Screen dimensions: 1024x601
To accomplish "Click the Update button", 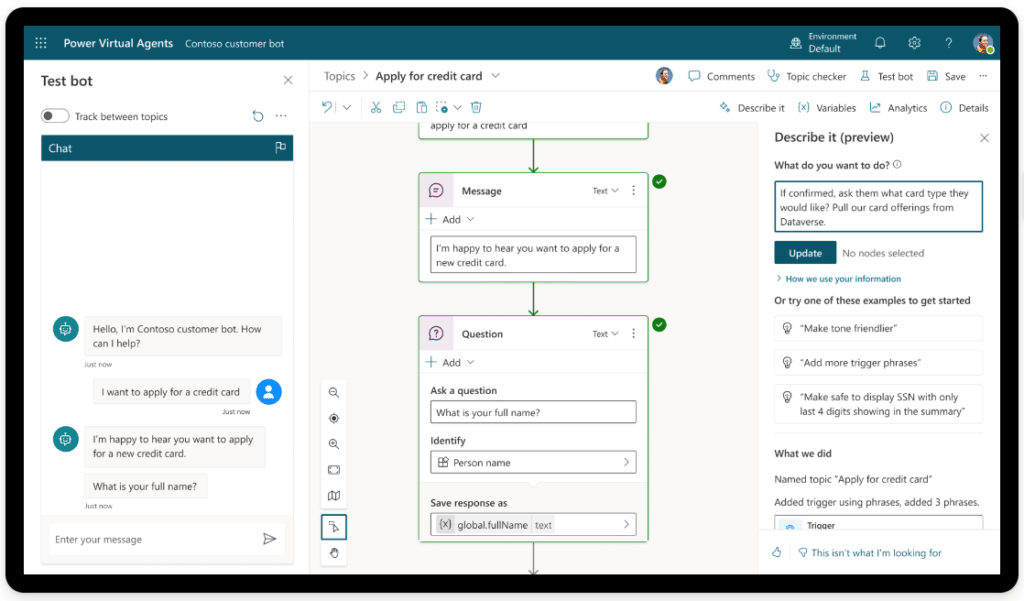I will [x=805, y=253].
